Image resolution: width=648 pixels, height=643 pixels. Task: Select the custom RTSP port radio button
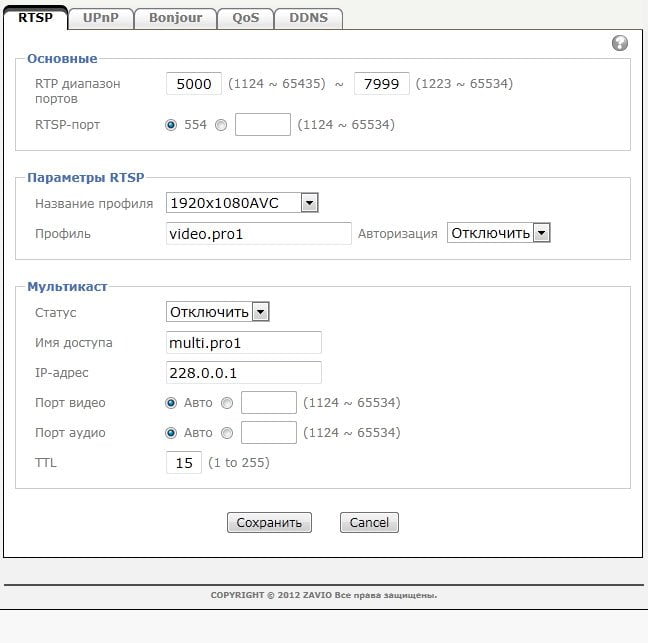coord(221,125)
